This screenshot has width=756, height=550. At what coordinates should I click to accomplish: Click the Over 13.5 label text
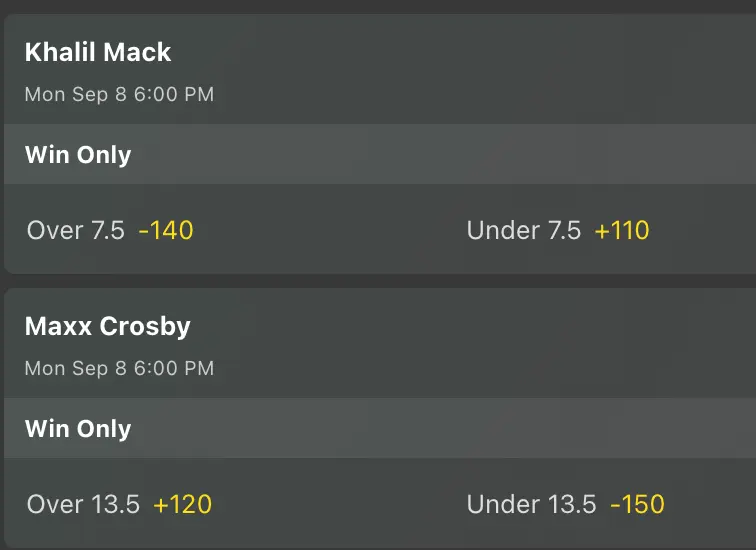point(83,505)
